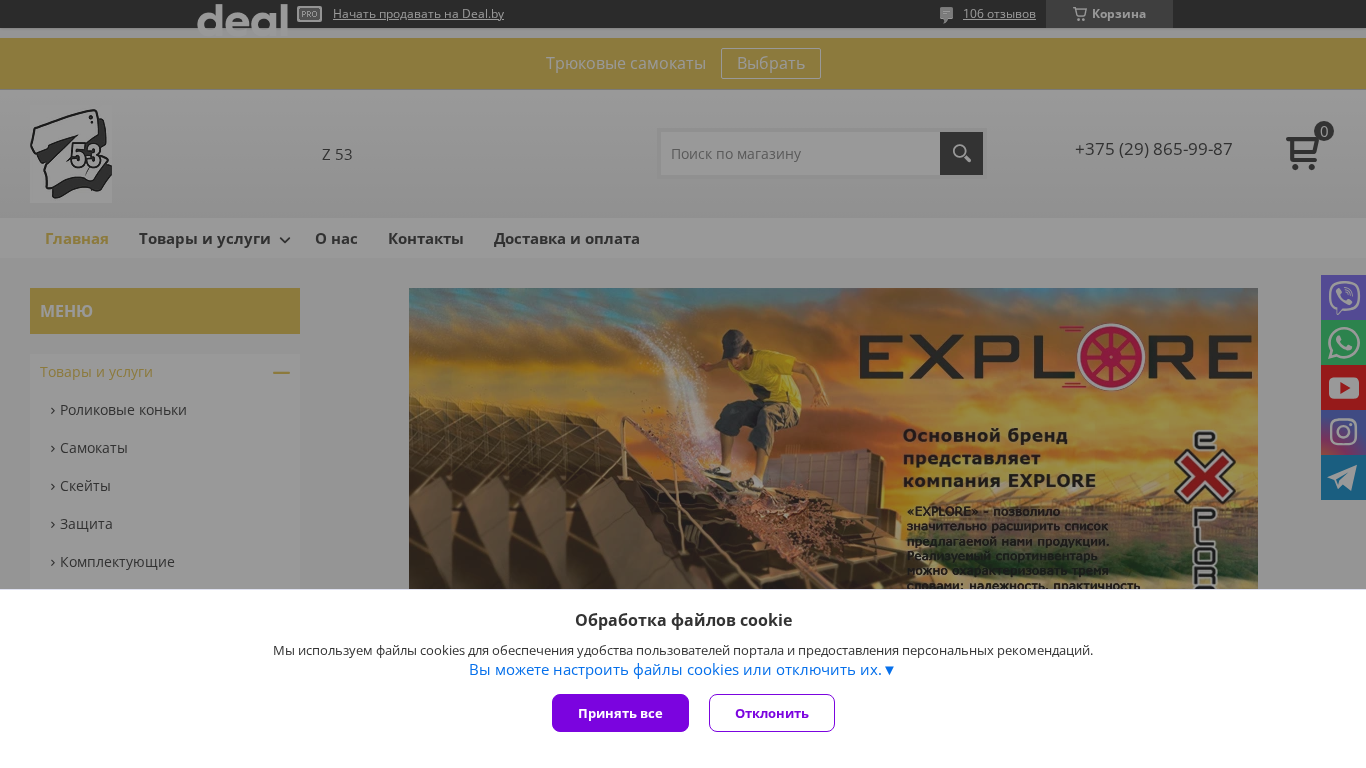Click the Поиск по магазину search field
The image size is (1366, 768).
click(x=800, y=153)
